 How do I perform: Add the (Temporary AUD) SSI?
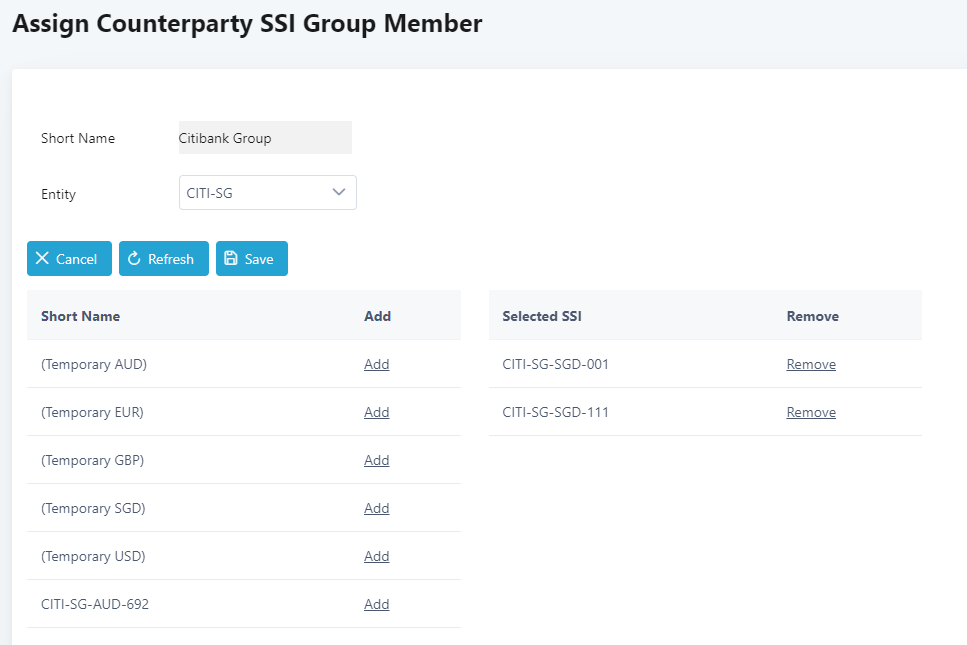tap(376, 365)
